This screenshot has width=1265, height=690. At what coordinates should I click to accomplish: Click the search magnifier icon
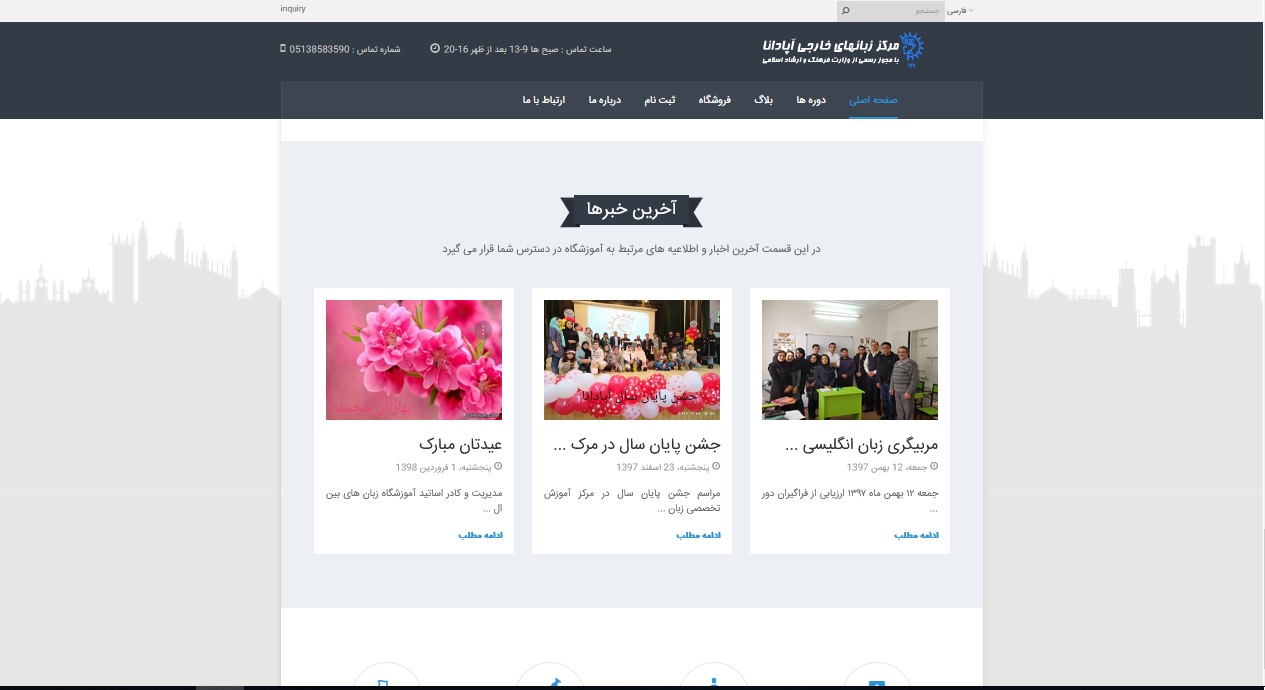[x=845, y=11]
